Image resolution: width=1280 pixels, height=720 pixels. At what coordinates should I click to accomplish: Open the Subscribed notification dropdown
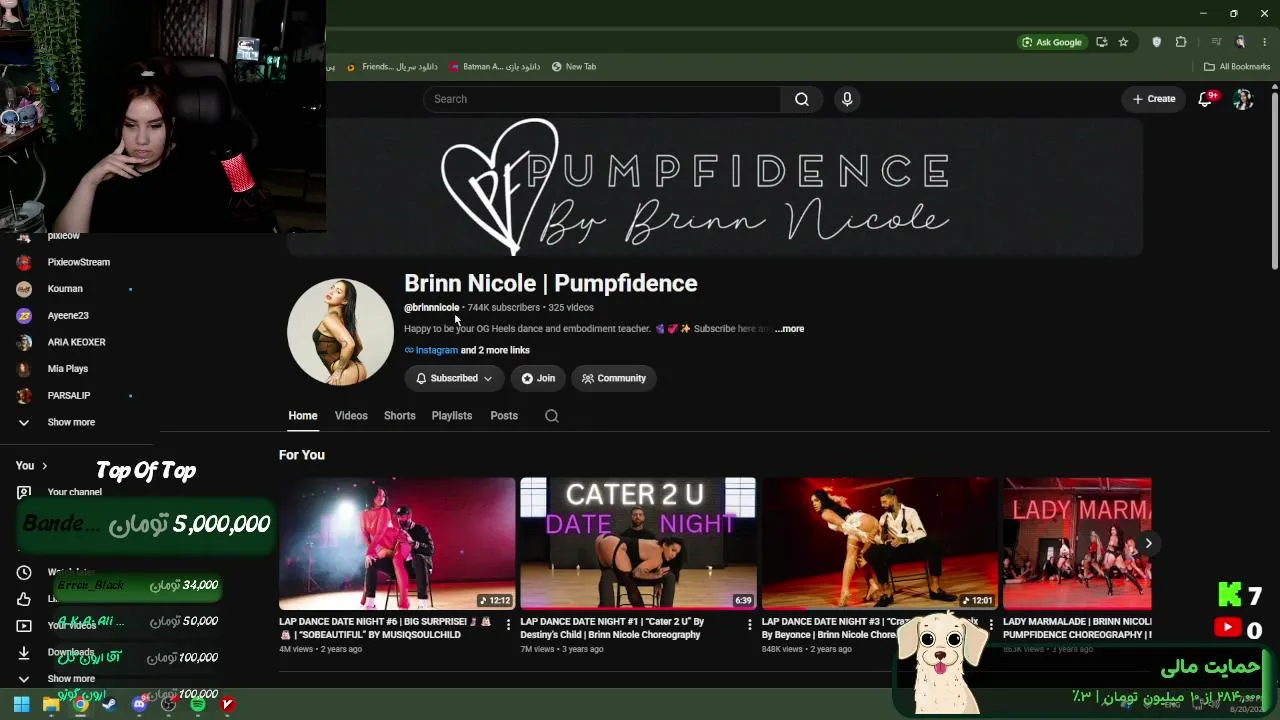click(x=454, y=378)
